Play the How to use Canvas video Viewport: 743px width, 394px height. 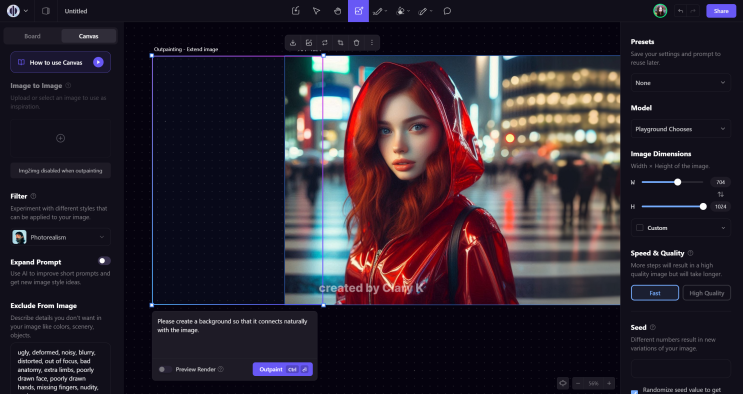(x=98, y=62)
